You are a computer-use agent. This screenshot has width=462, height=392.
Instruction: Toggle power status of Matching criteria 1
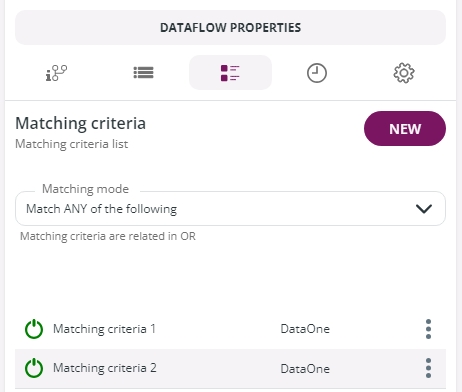(34, 329)
